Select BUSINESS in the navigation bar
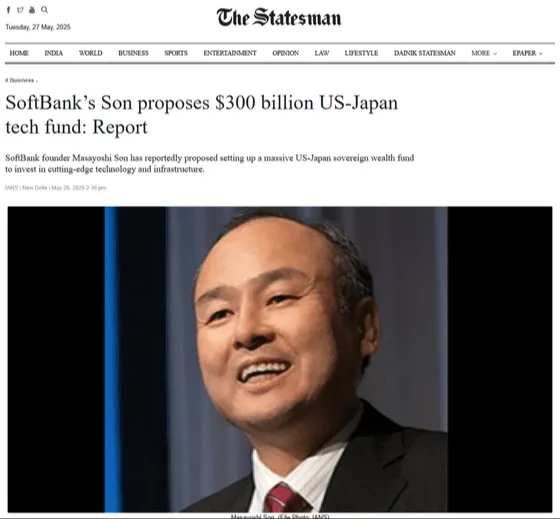 click(x=133, y=53)
